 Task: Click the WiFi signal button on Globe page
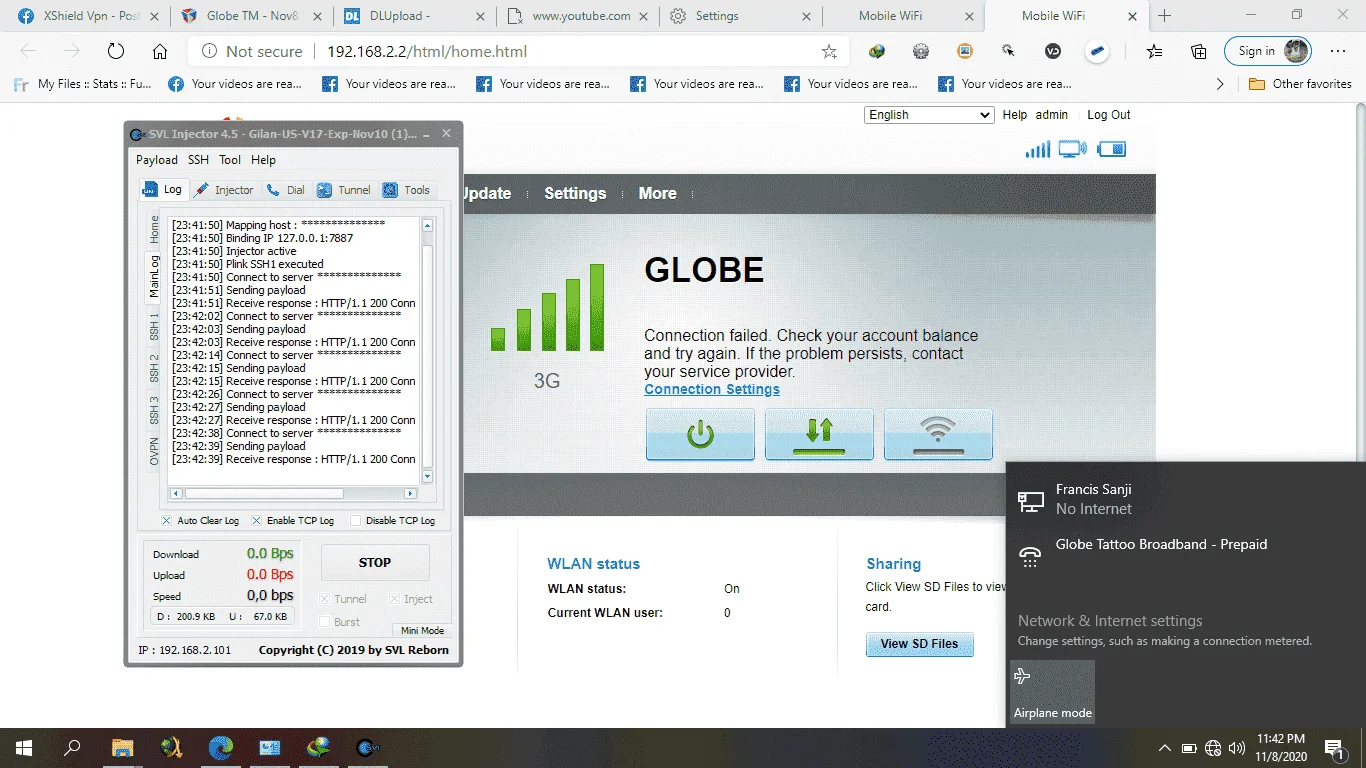point(938,435)
